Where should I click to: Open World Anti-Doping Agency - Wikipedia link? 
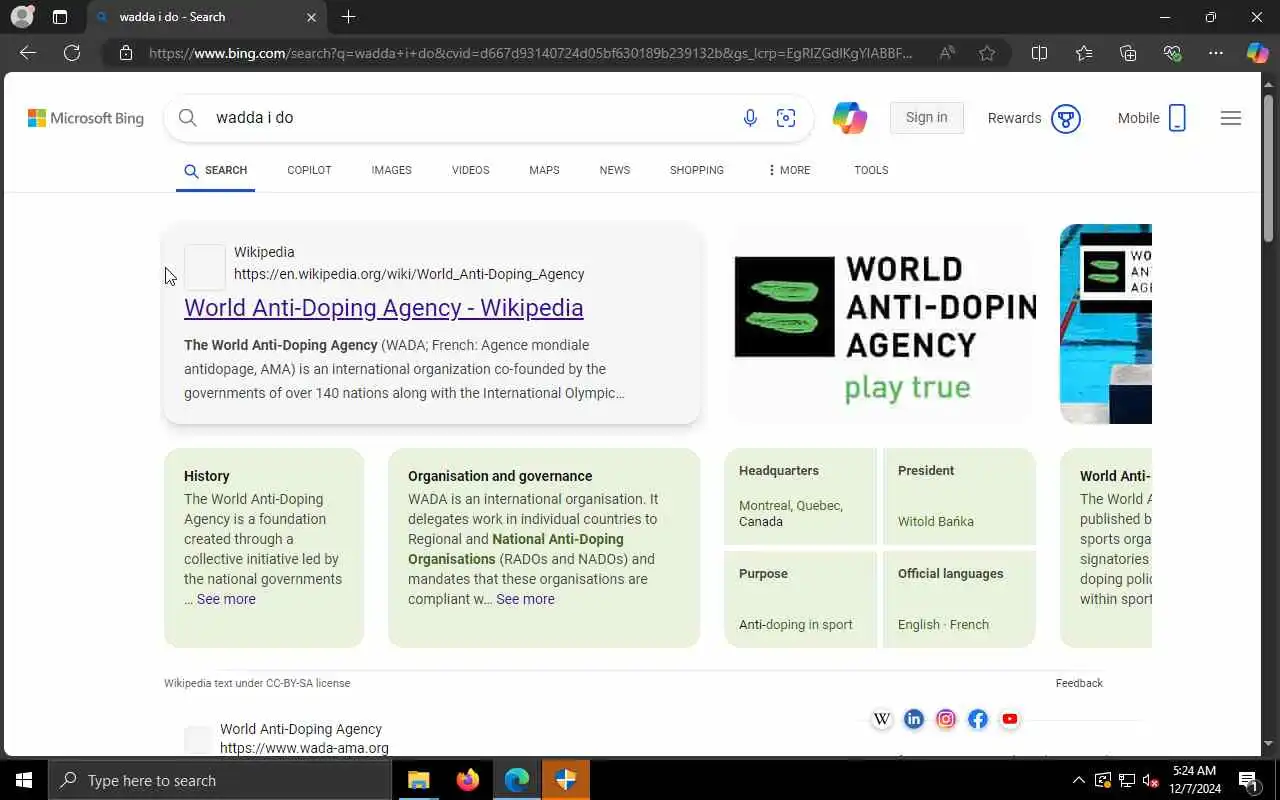383,308
